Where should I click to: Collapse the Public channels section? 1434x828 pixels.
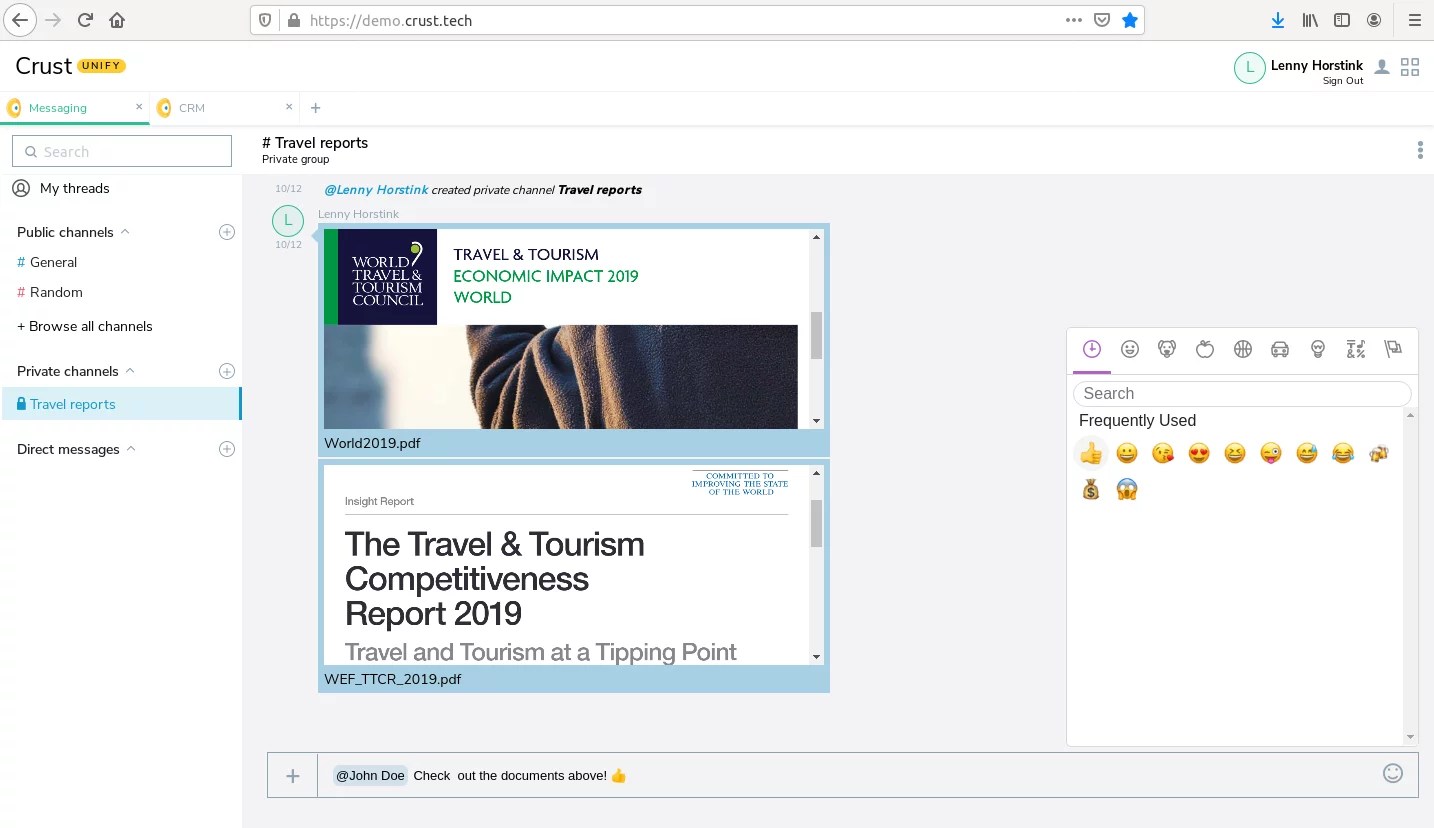coord(124,231)
